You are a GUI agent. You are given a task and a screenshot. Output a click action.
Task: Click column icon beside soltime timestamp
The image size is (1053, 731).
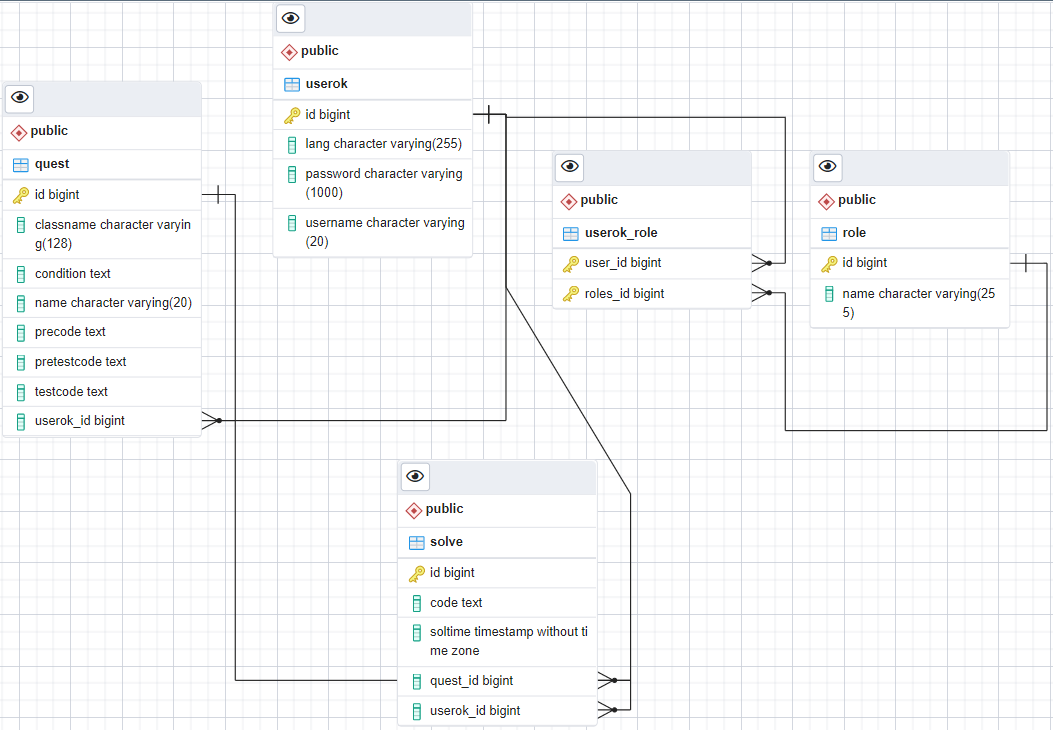point(417,632)
